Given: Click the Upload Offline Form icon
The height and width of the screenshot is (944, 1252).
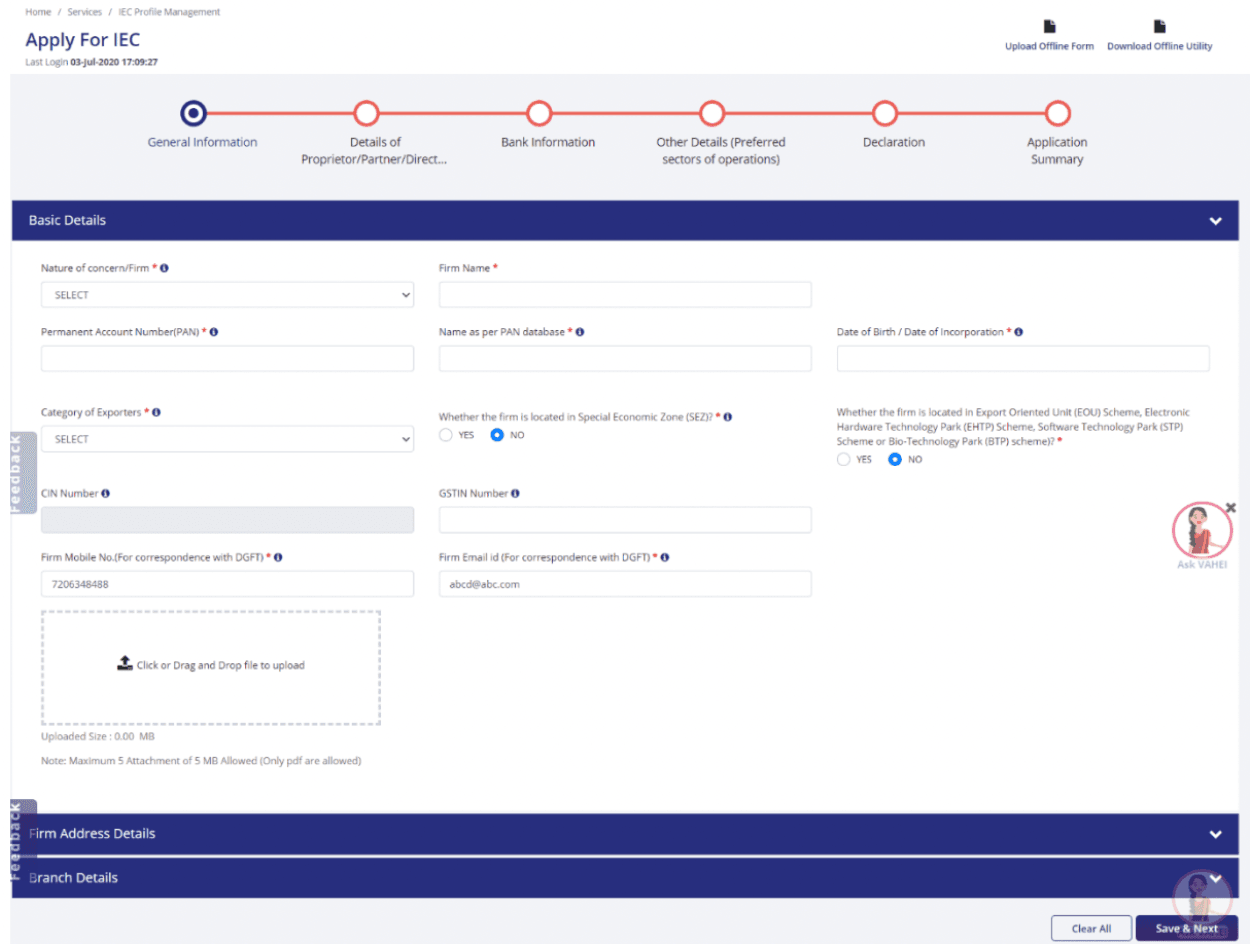Looking at the screenshot, I should (1049, 27).
